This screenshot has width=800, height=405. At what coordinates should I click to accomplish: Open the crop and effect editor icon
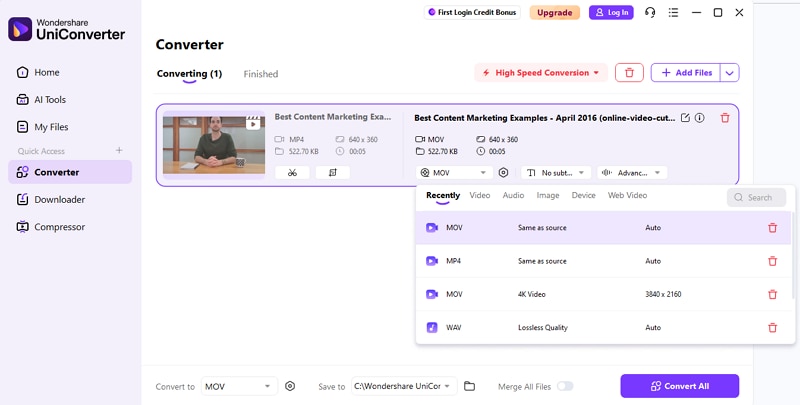click(x=333, y=172)
